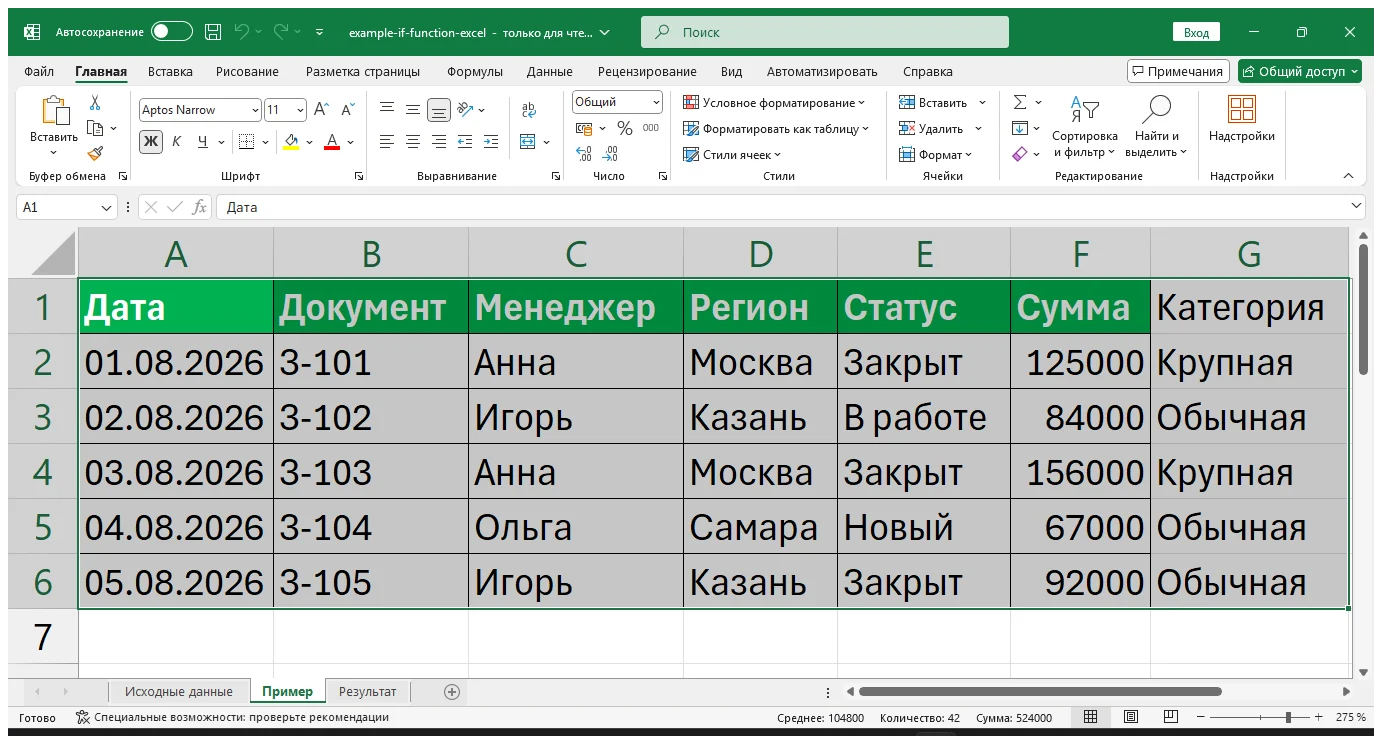Open the Файл menu

(39, 71)
